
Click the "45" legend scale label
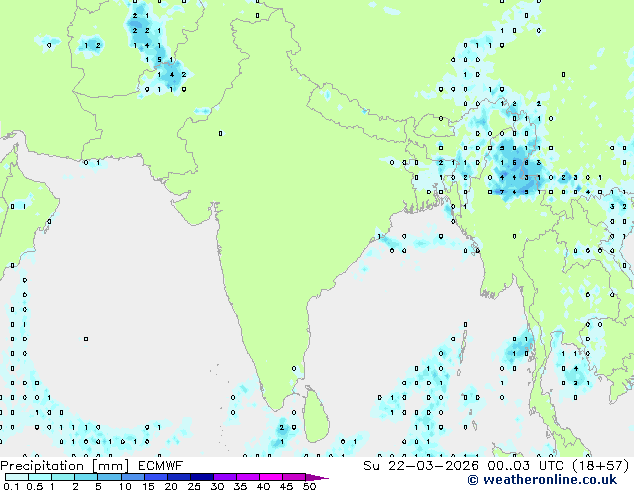point(286,486)
